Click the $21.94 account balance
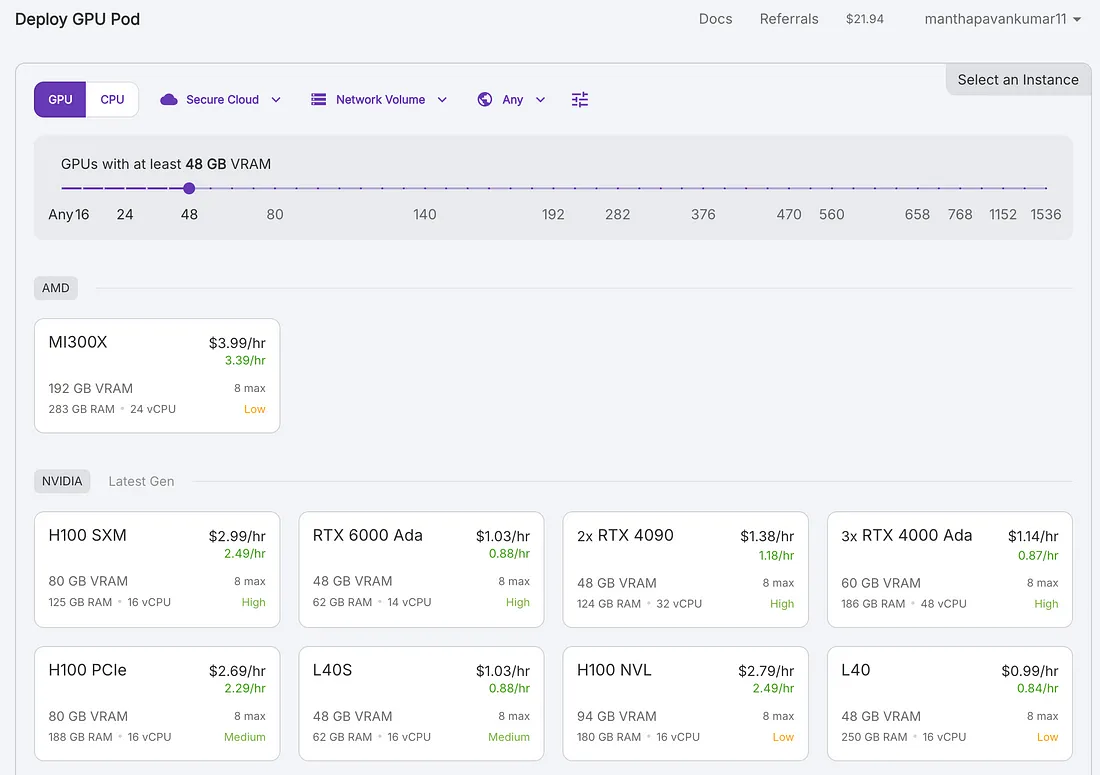1100x775 pixels. tap(865, 19)
